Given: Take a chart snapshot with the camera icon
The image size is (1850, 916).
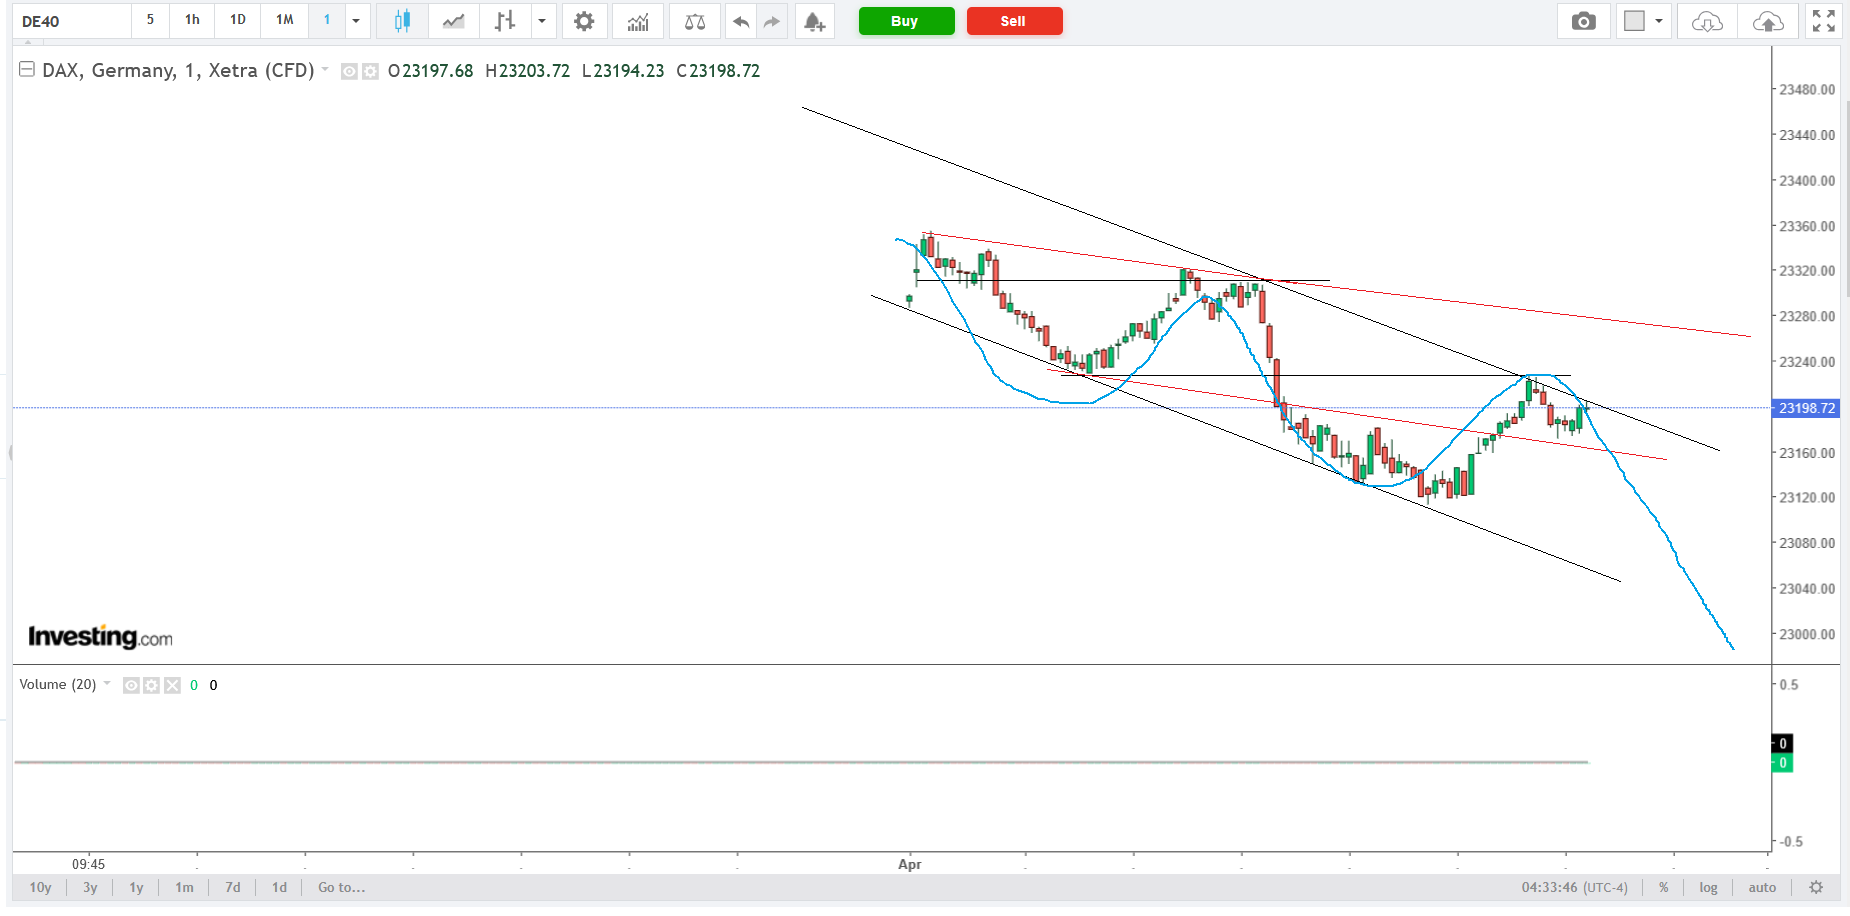Looking at the screenshot, I should [1583, 21].
